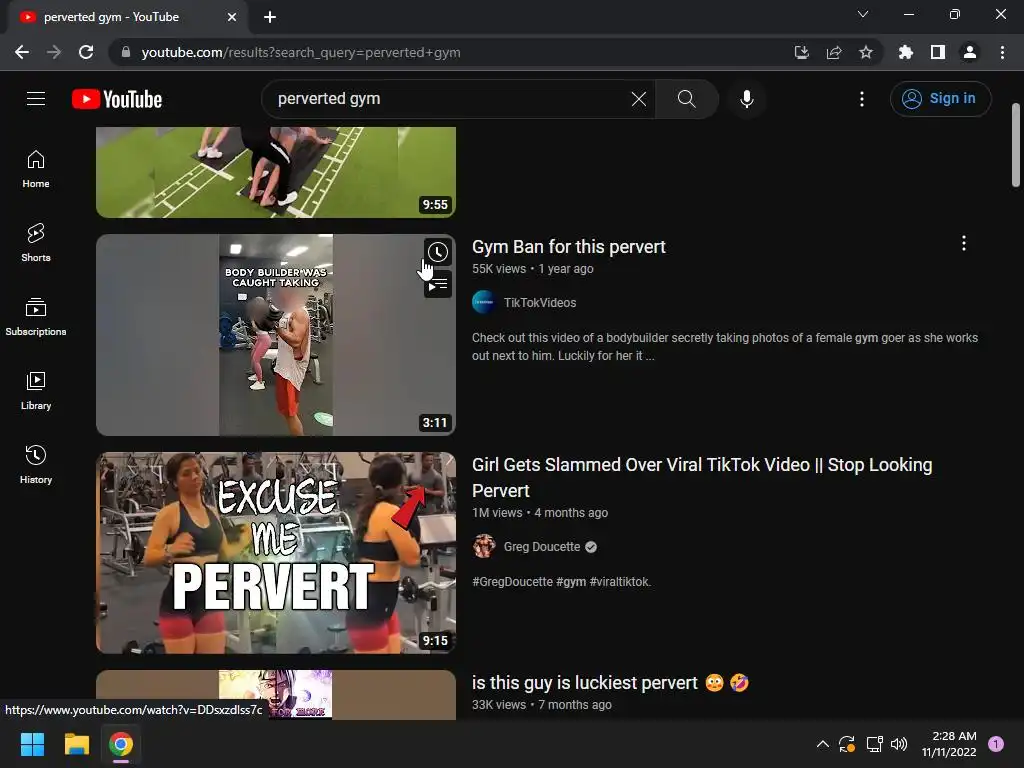Screen dimensions: 1024x768
Task: Click the browser address bar URL
Action: 301,52
